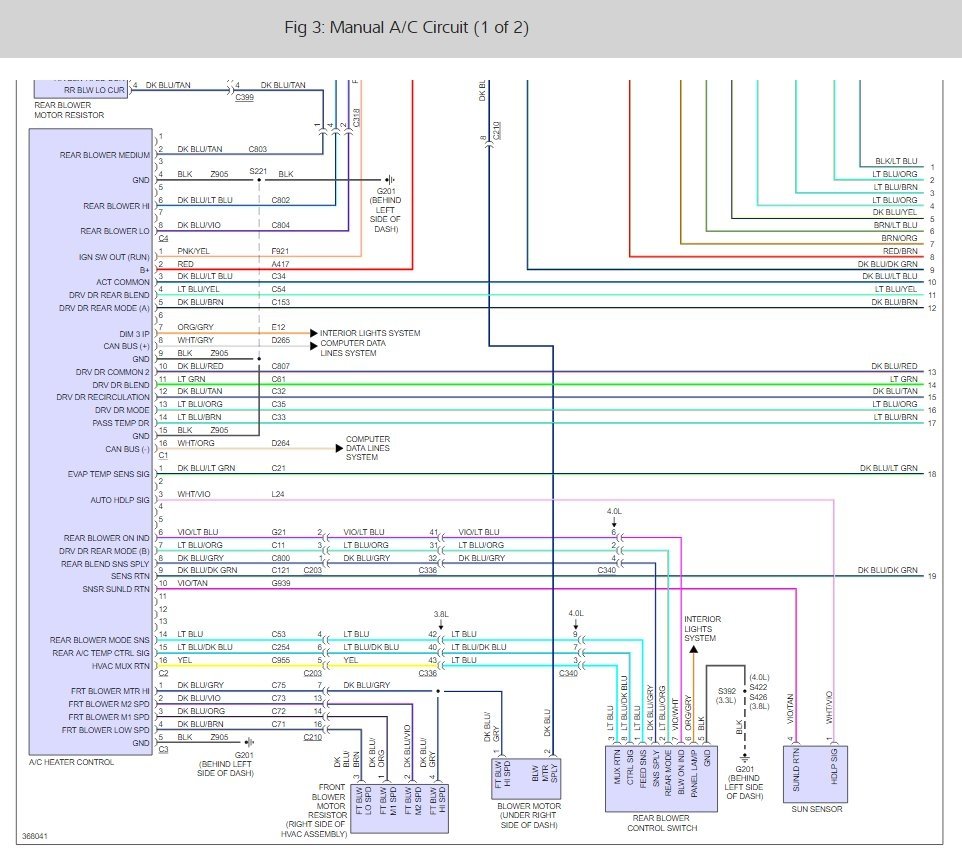Click the 'DRV DR REAR MODE (B)' label

(x=104, y=551)
